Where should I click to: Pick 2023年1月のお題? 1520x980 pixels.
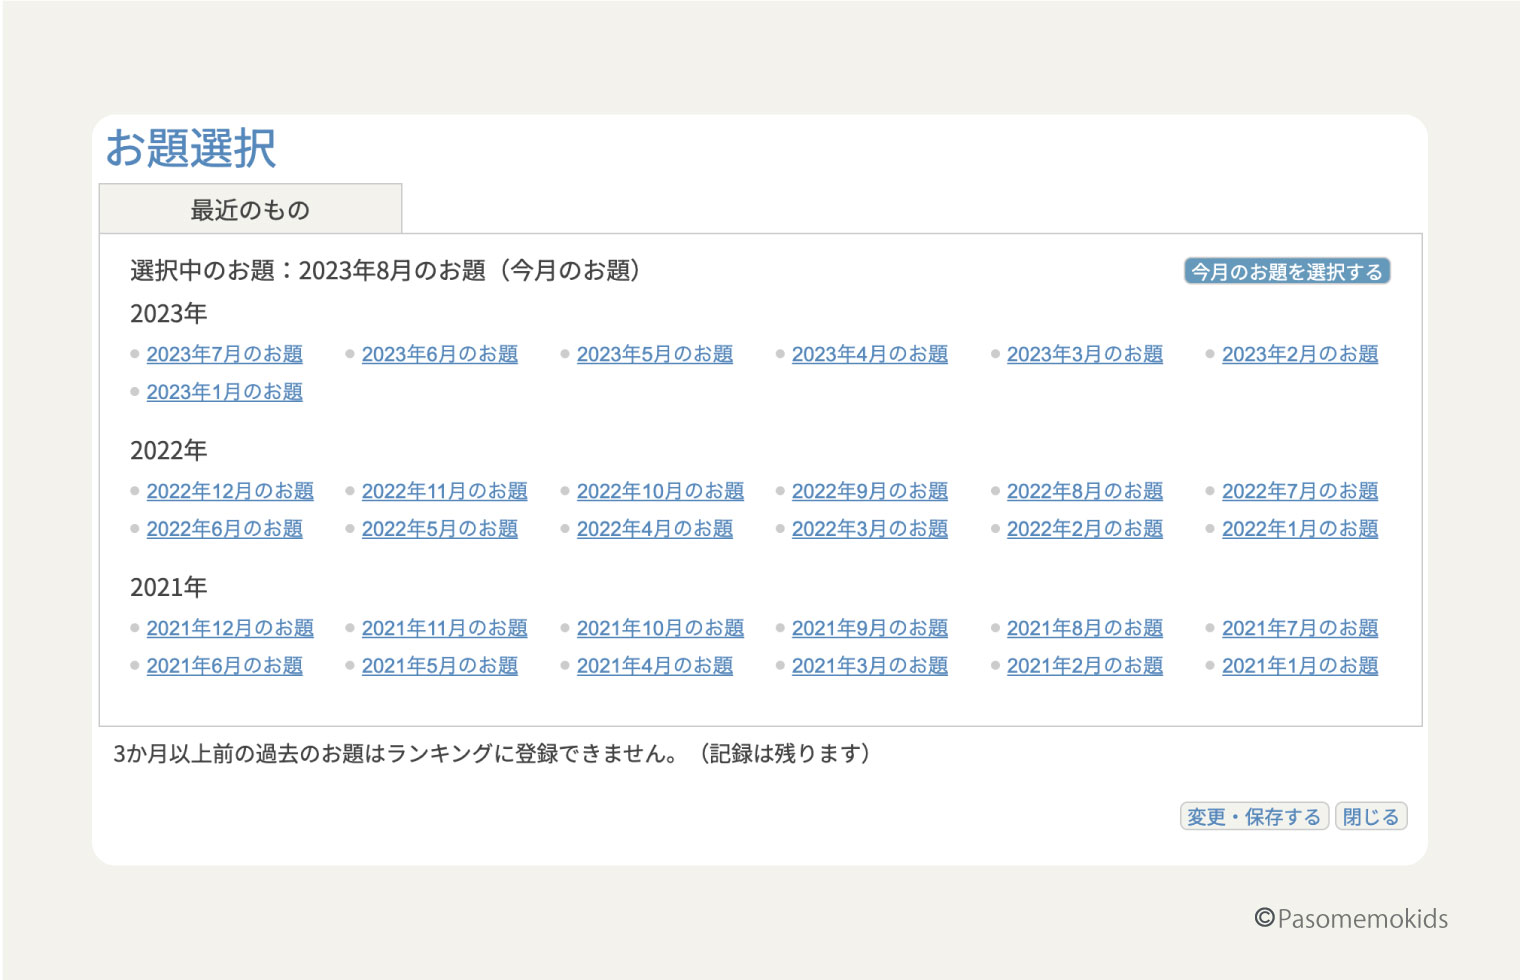pyautogui.click(x=224, y=392)
